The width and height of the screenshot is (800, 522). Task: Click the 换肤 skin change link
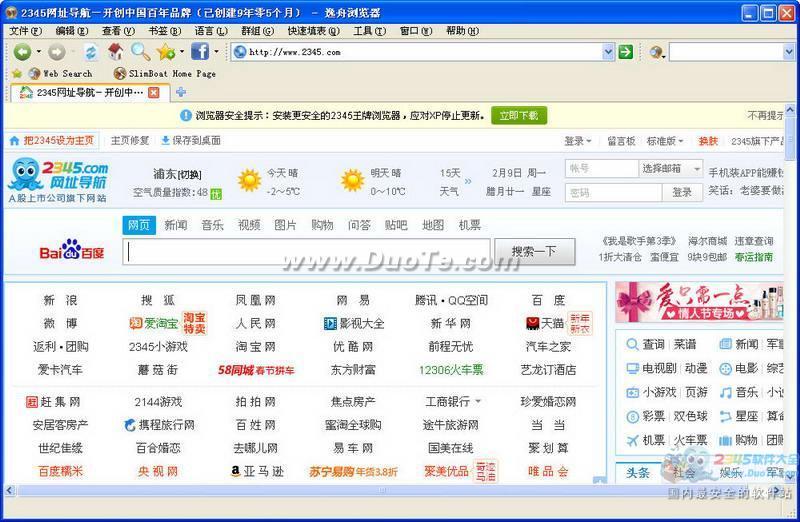click(x=708, y=141)
